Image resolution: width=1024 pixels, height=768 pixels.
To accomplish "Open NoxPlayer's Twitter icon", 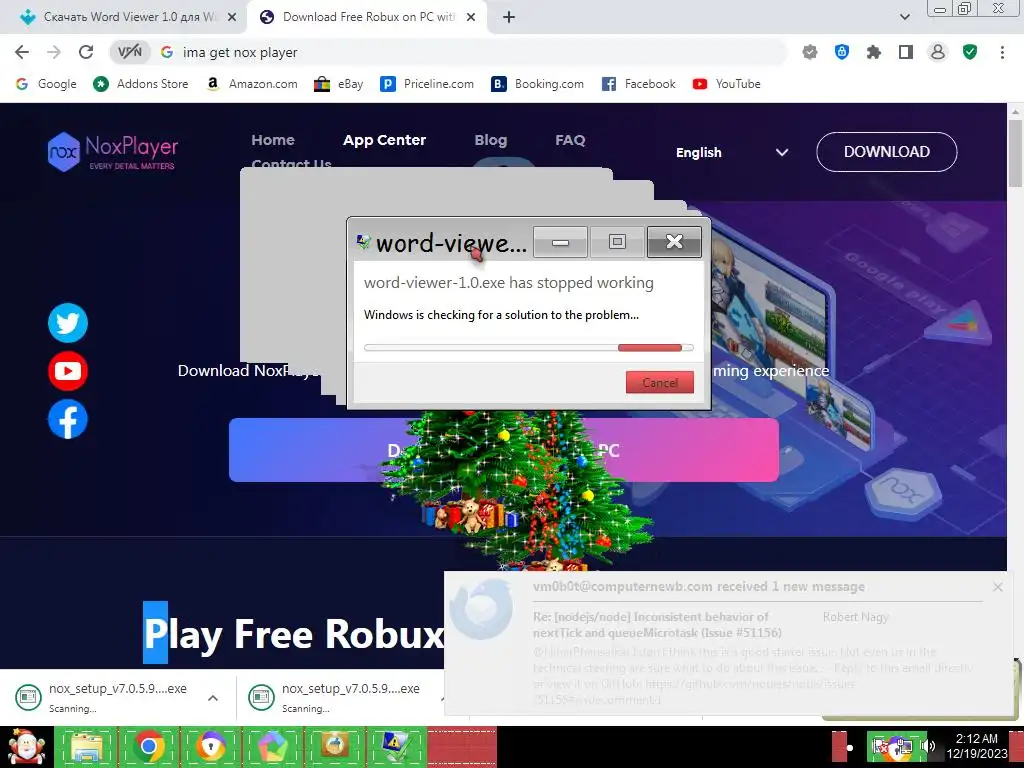I will [68, 323].
